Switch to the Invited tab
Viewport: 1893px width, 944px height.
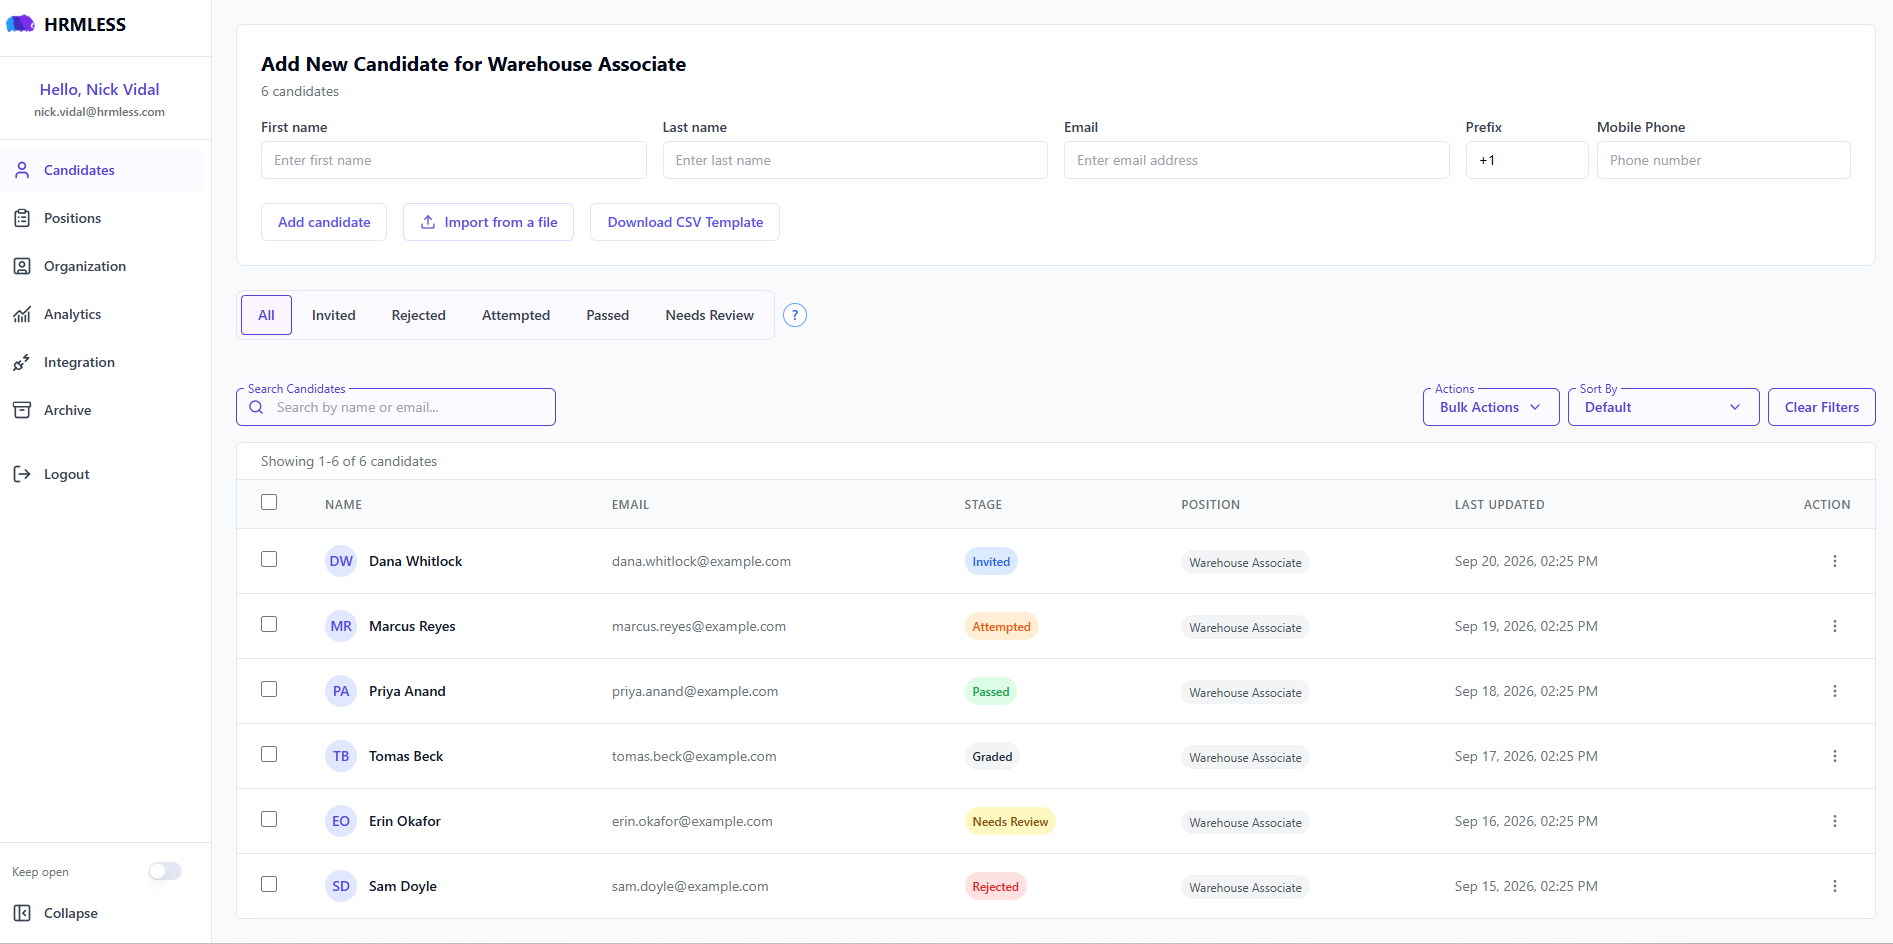coord(333,315)
